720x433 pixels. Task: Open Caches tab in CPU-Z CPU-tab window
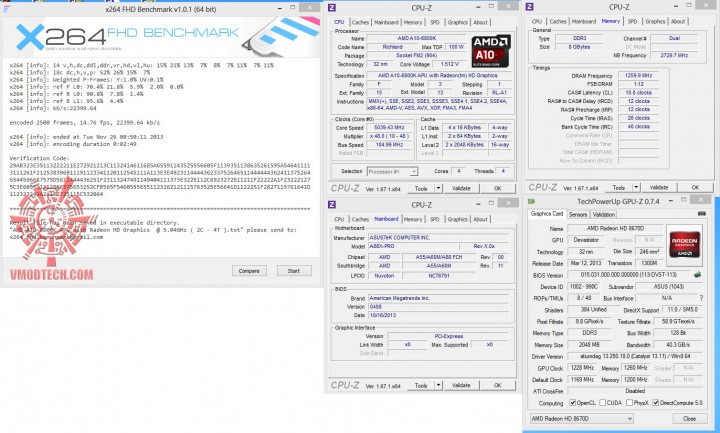[360, 22]
